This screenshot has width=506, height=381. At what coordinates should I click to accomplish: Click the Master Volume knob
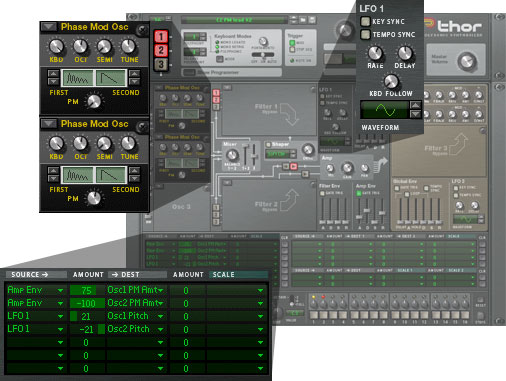(467, 61)
